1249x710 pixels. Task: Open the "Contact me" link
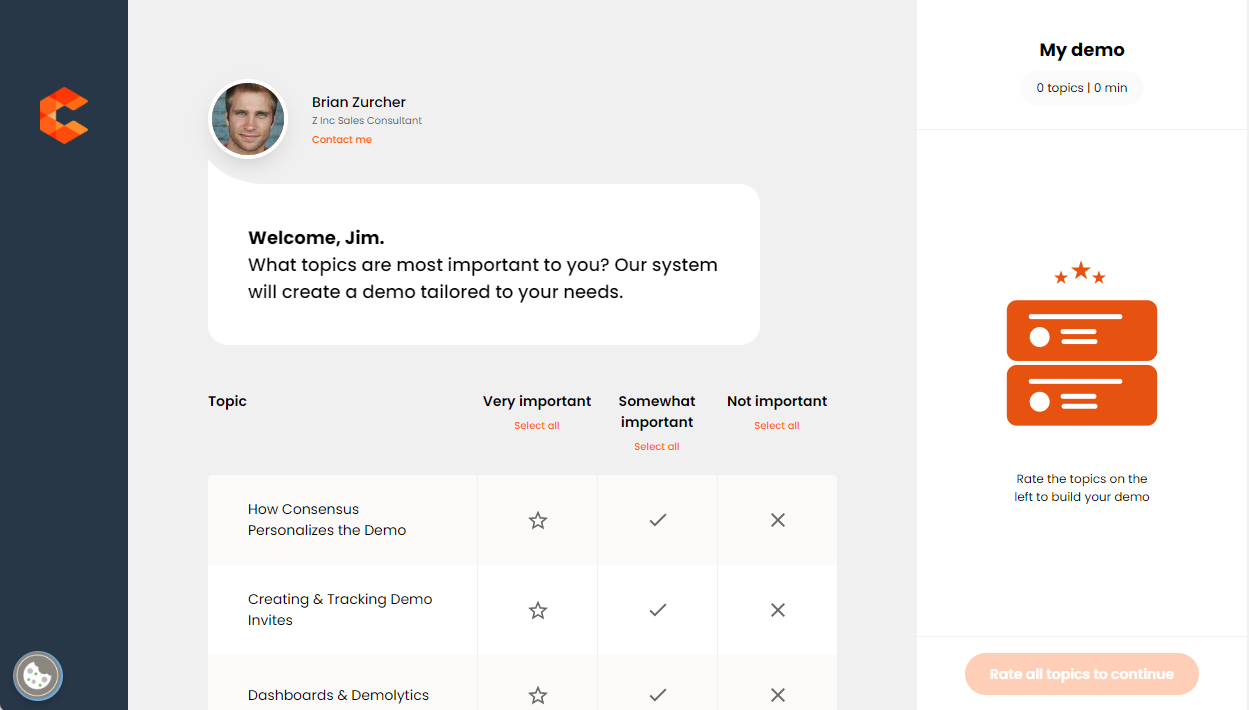(341, 139)
